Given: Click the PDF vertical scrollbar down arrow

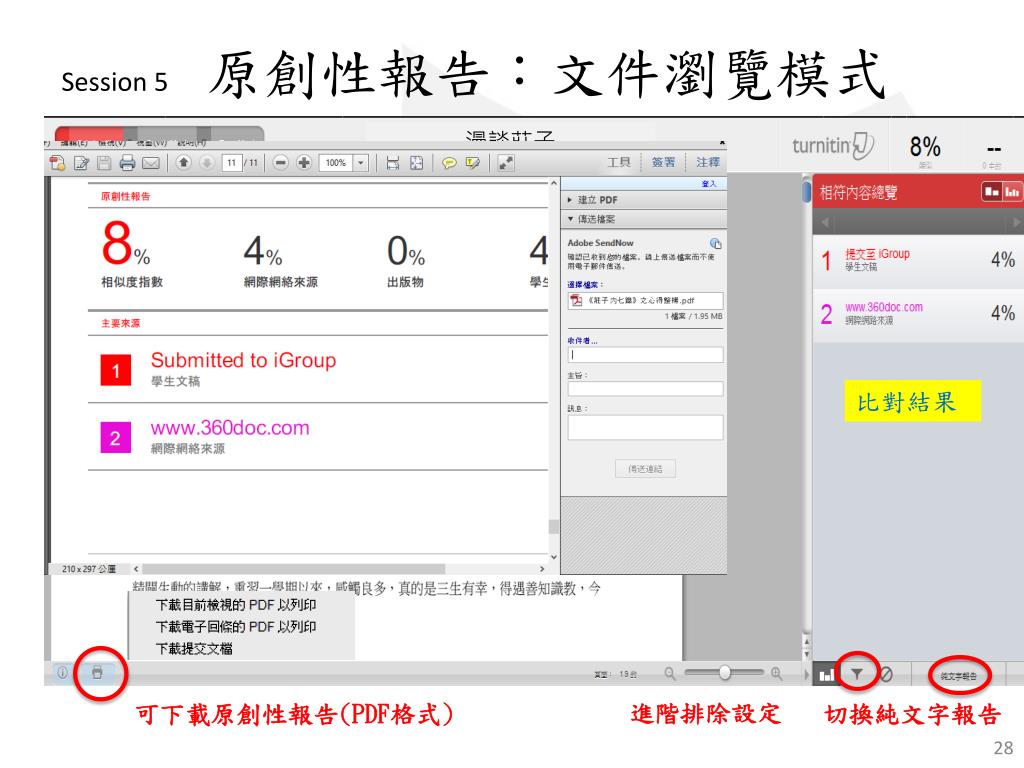Looking at the screenshot, I should (x=554, y=557).
